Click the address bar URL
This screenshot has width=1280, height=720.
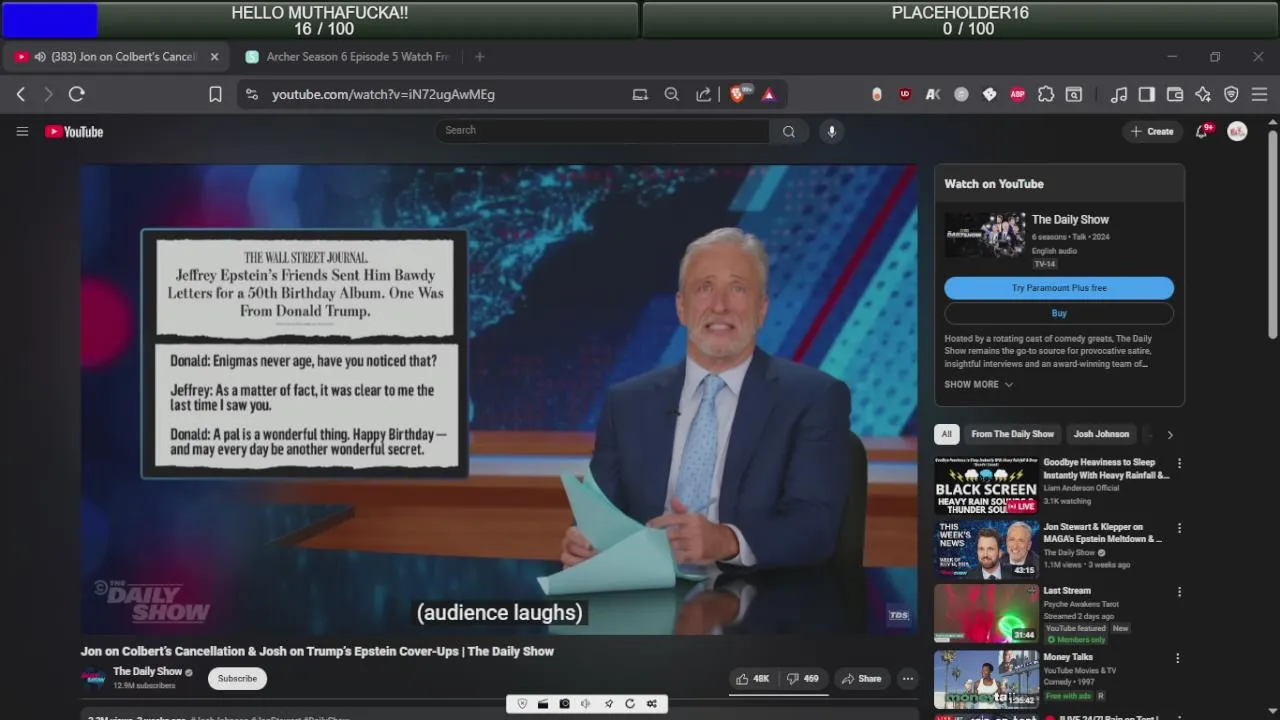click(383, 94)
